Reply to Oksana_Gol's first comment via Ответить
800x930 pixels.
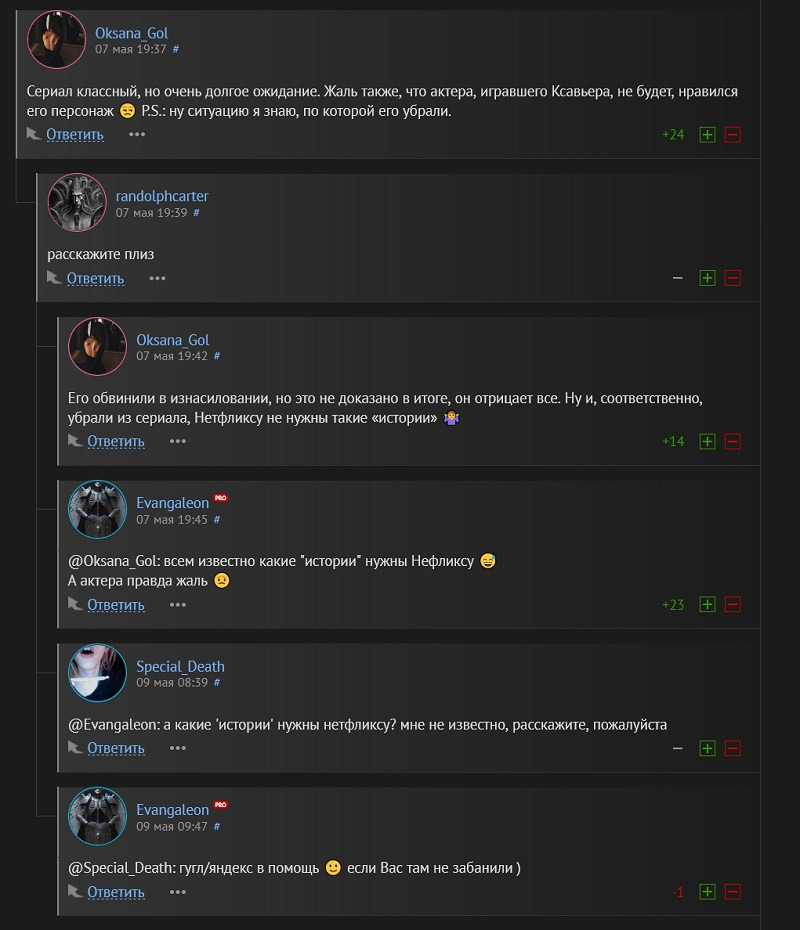click(75, 135)
